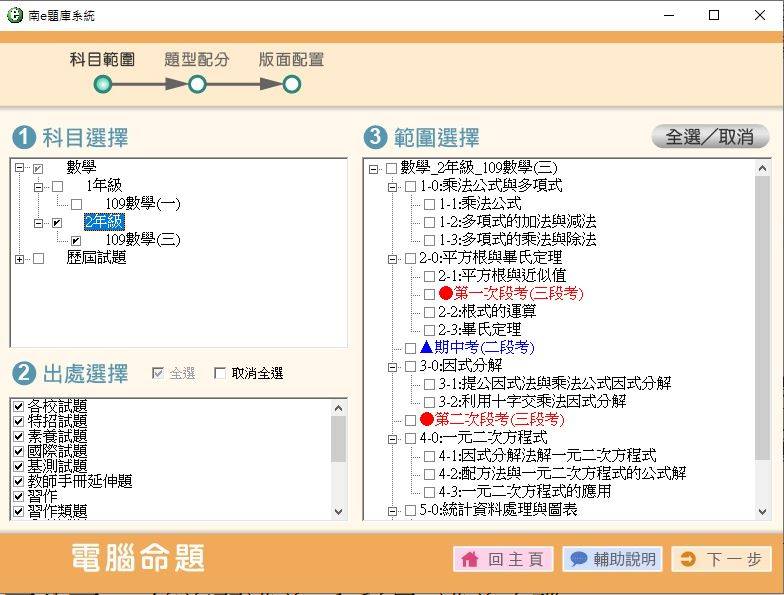Collapse 4-0:一元二次方程式 node
The image size is (784, 595).
coord(392,439)
